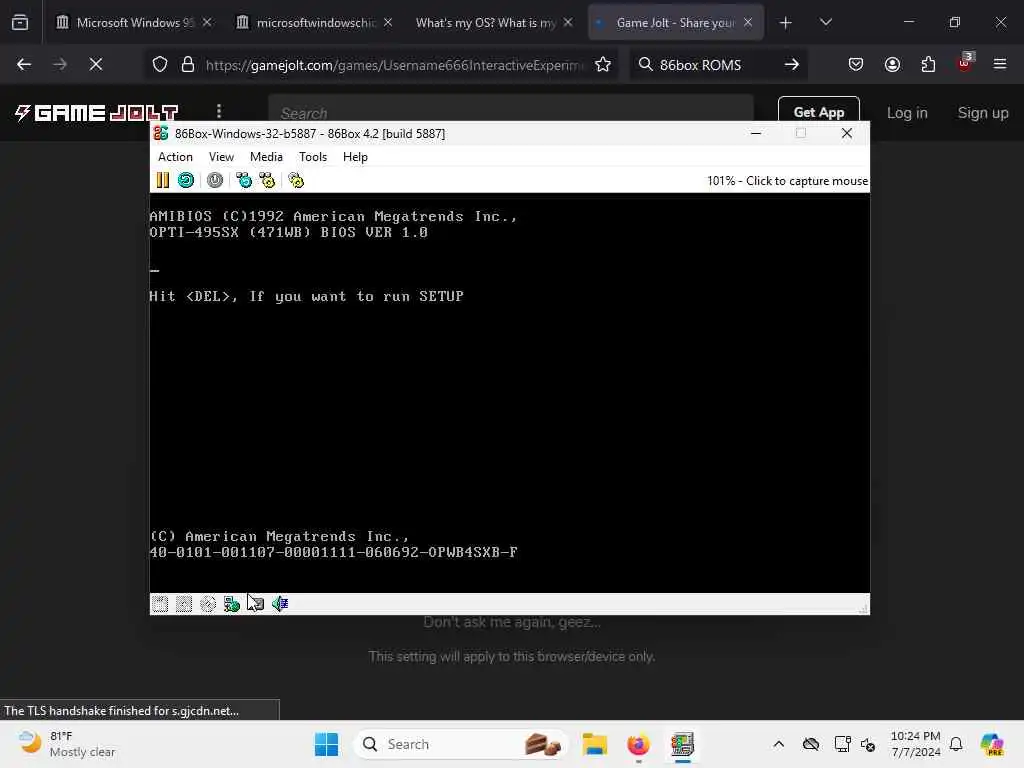
Task: Open the 86Box Tools menu
Action: [313, 157]
